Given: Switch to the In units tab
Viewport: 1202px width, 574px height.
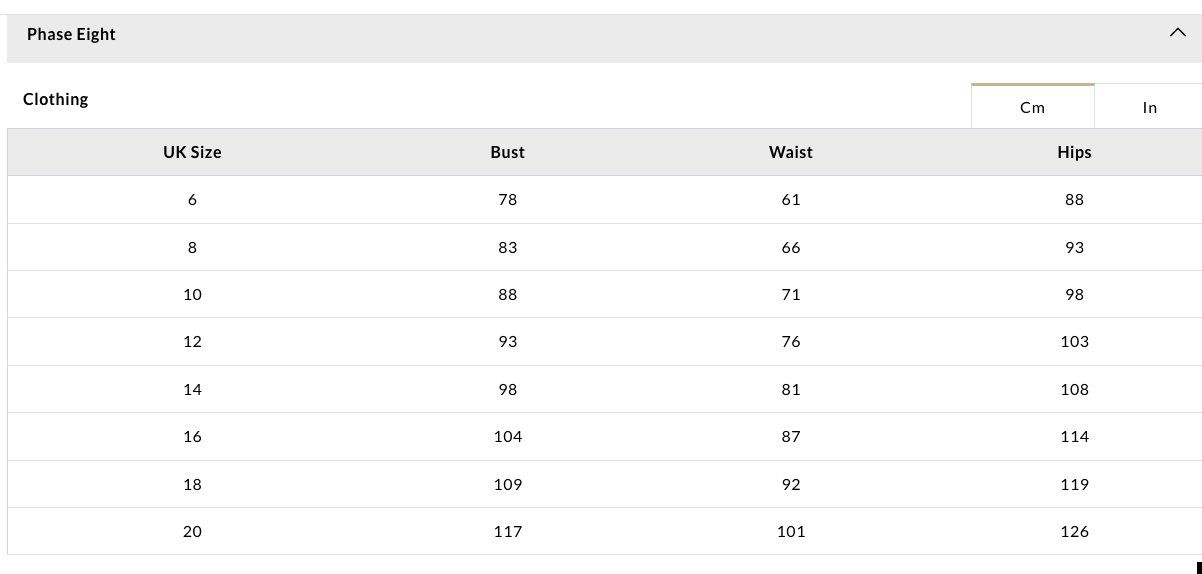Looking at the screenshot, I should (x=1149, y=107).
